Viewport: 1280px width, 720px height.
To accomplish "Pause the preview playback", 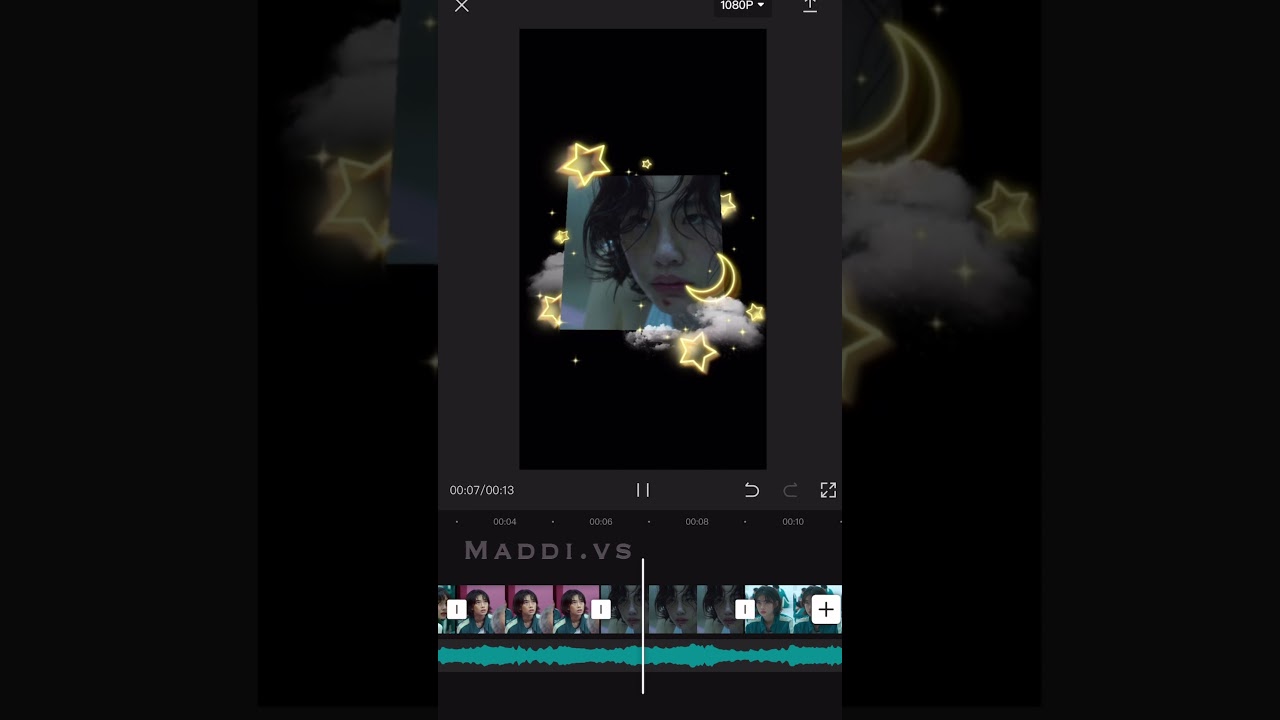I will click(x=643, y=490).
